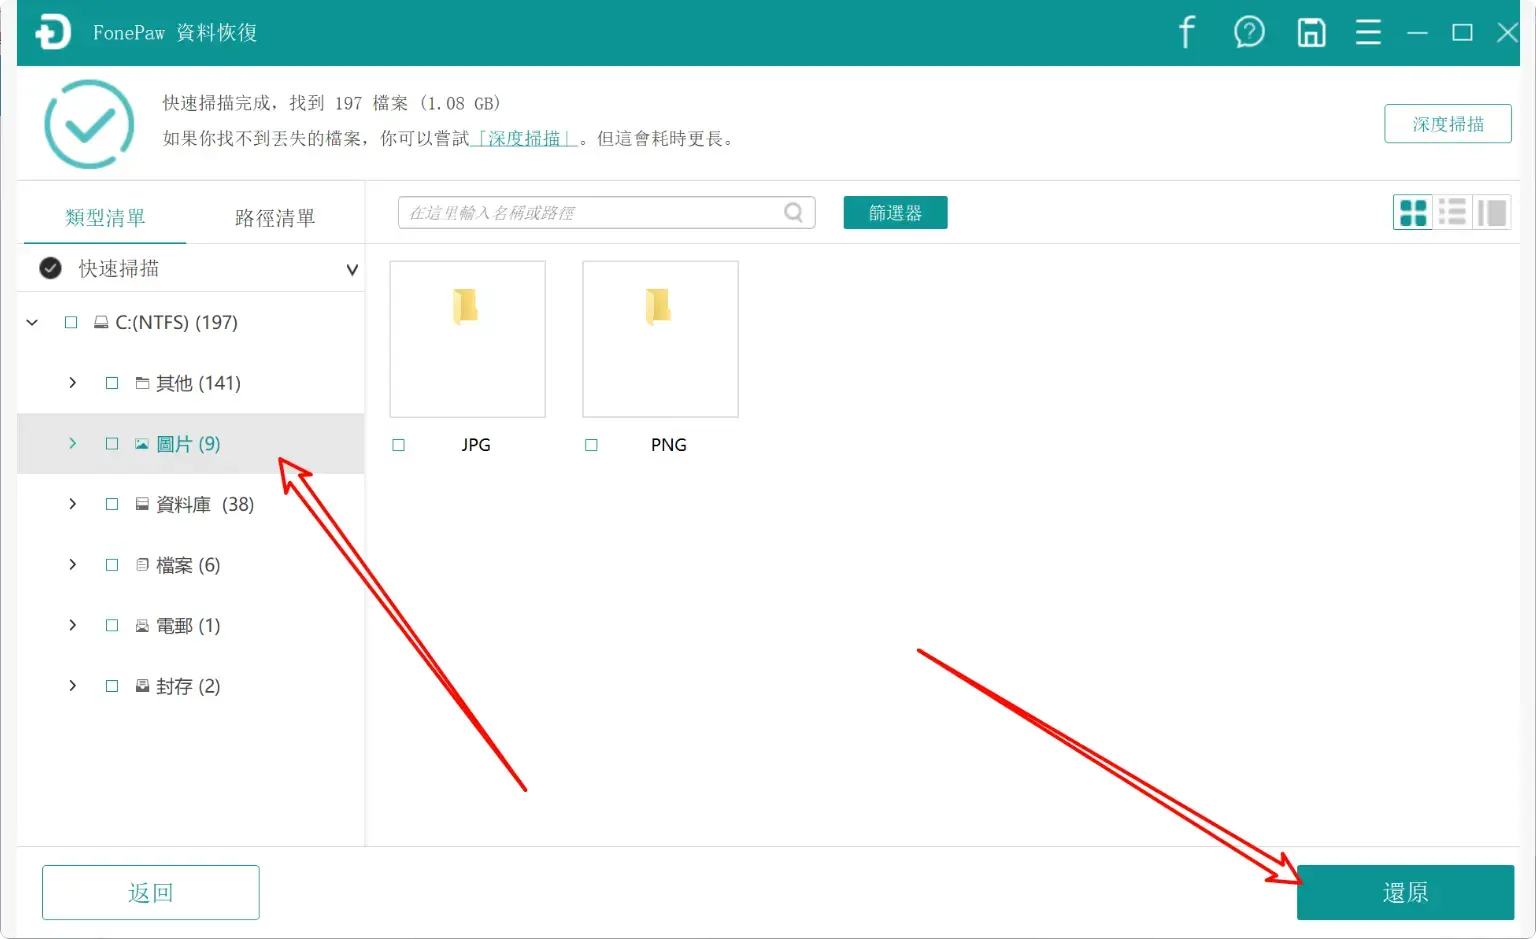Screen dimensions: 1536x939
Task: Click the save session disk icon
Action: click(x=1311, y=32)
